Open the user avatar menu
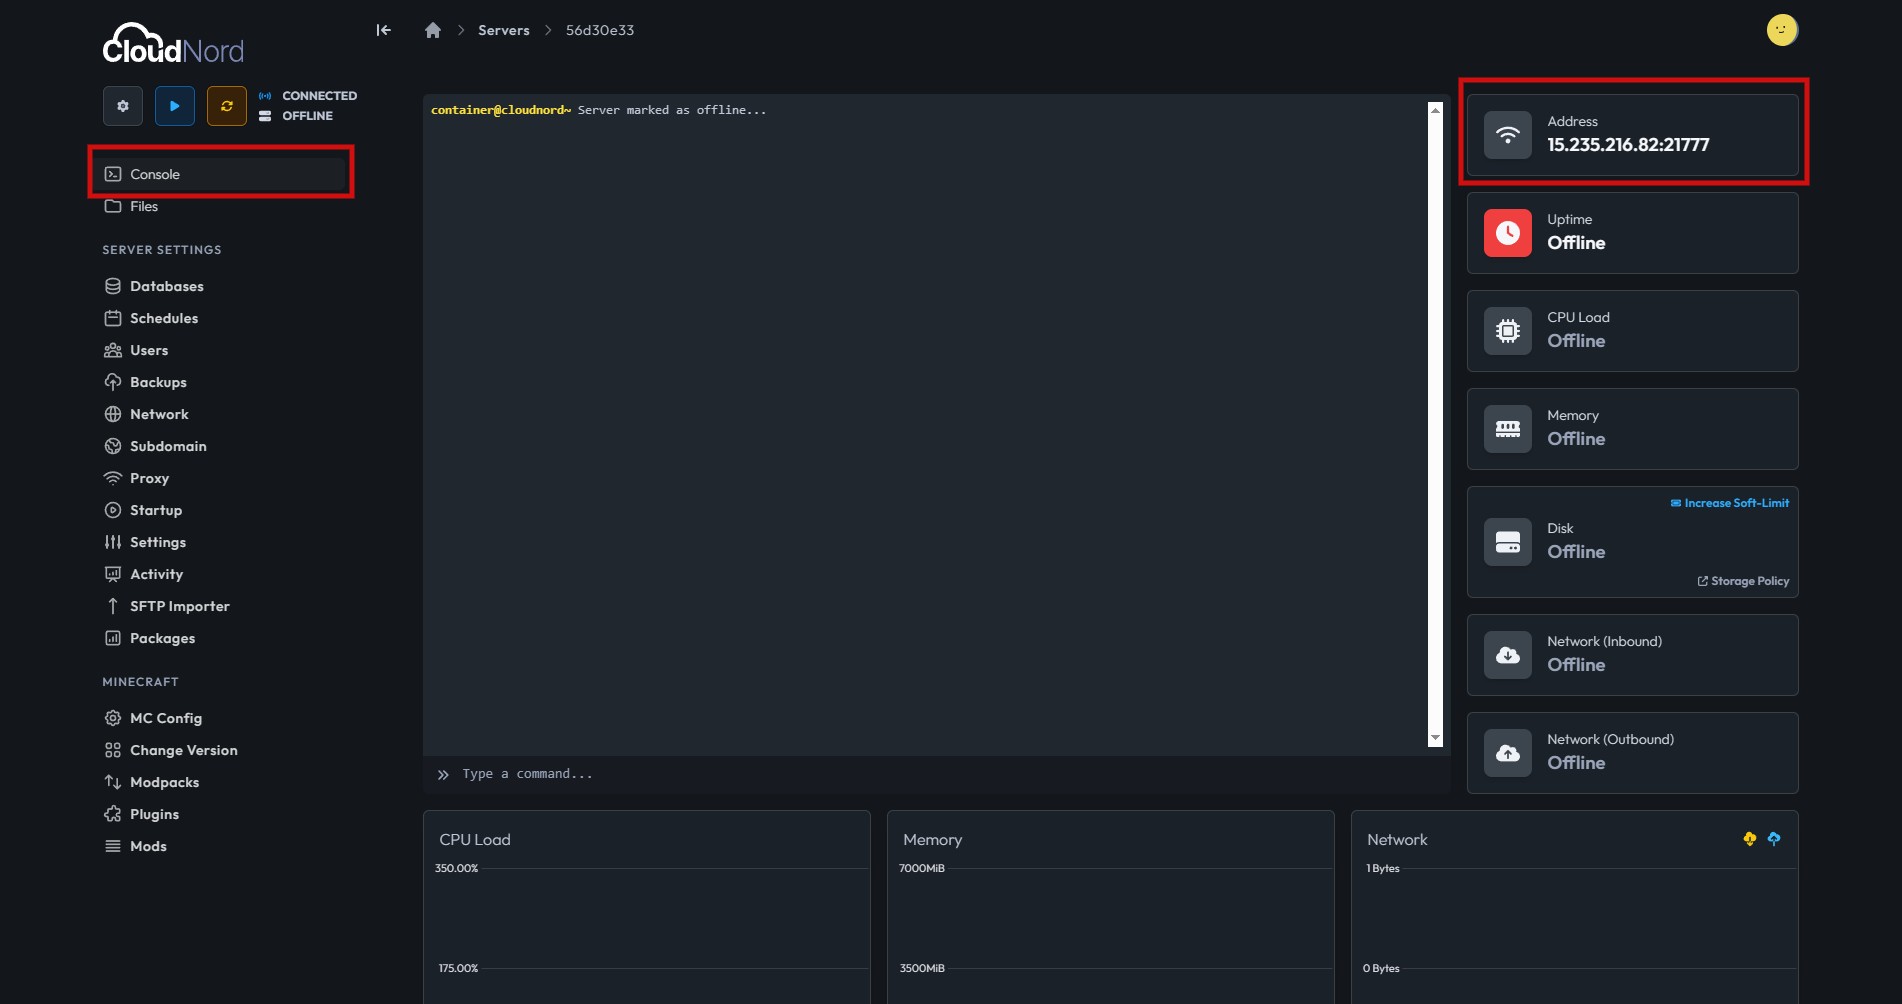Screen dimensions: 1902x1004 [1782, 30]
